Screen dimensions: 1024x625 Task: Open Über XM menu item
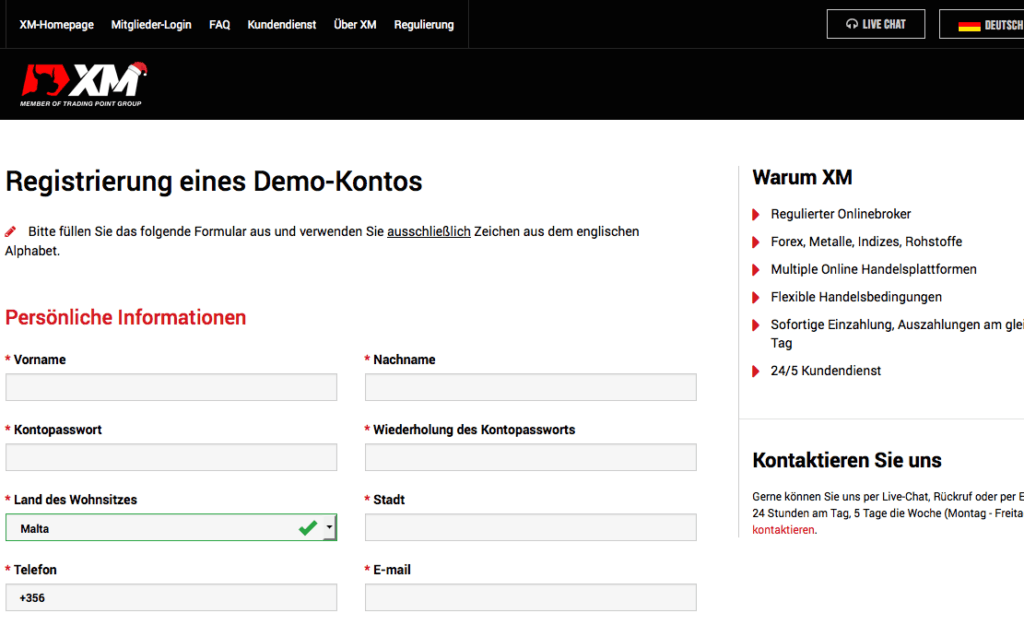[355, 25]
